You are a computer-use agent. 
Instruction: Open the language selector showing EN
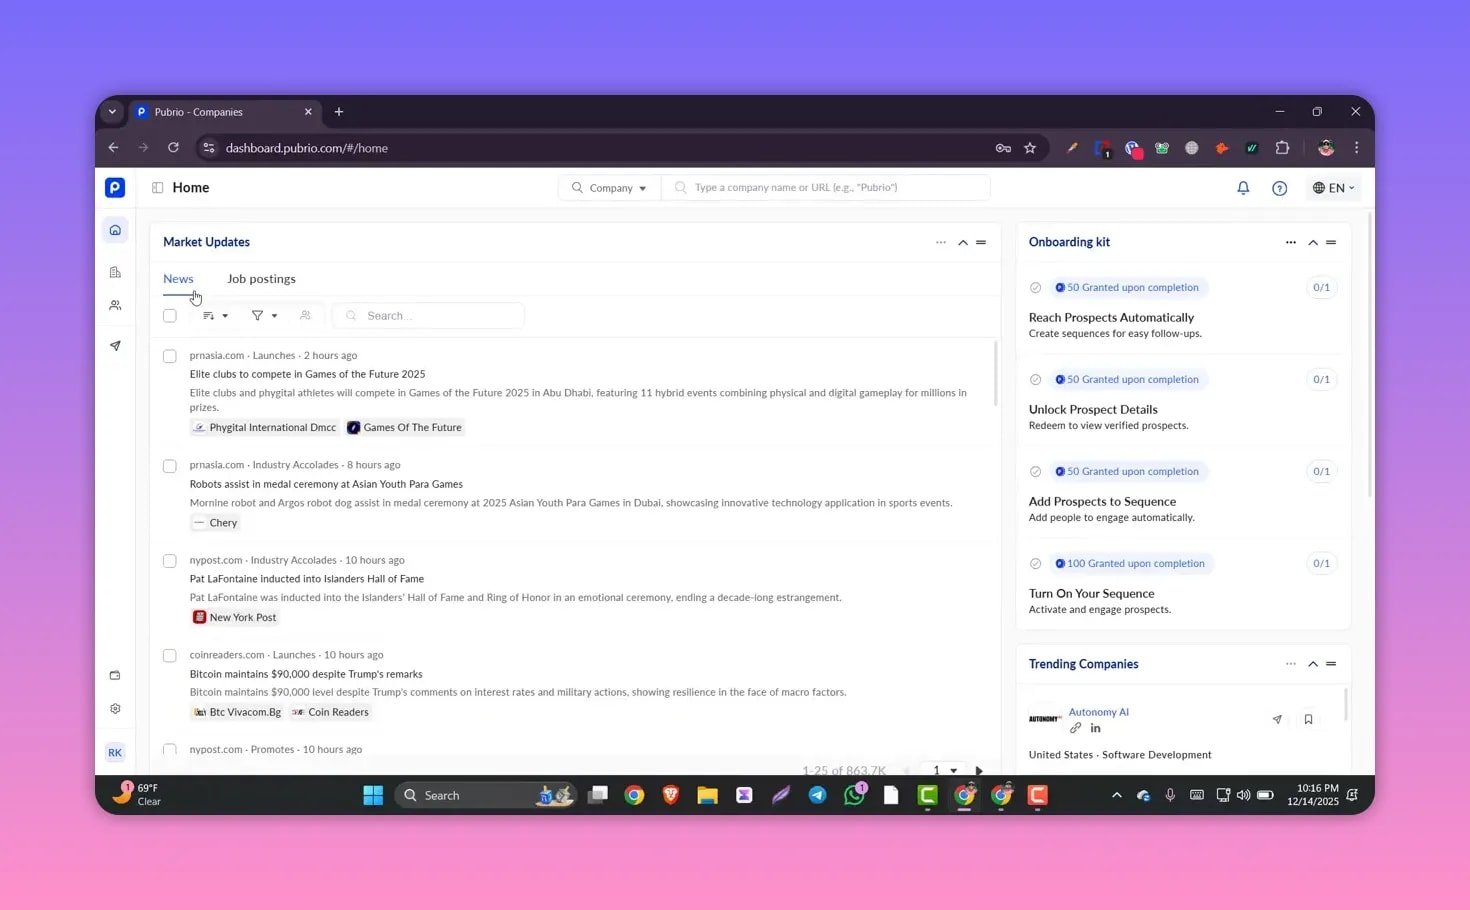tap(1333, 187)
